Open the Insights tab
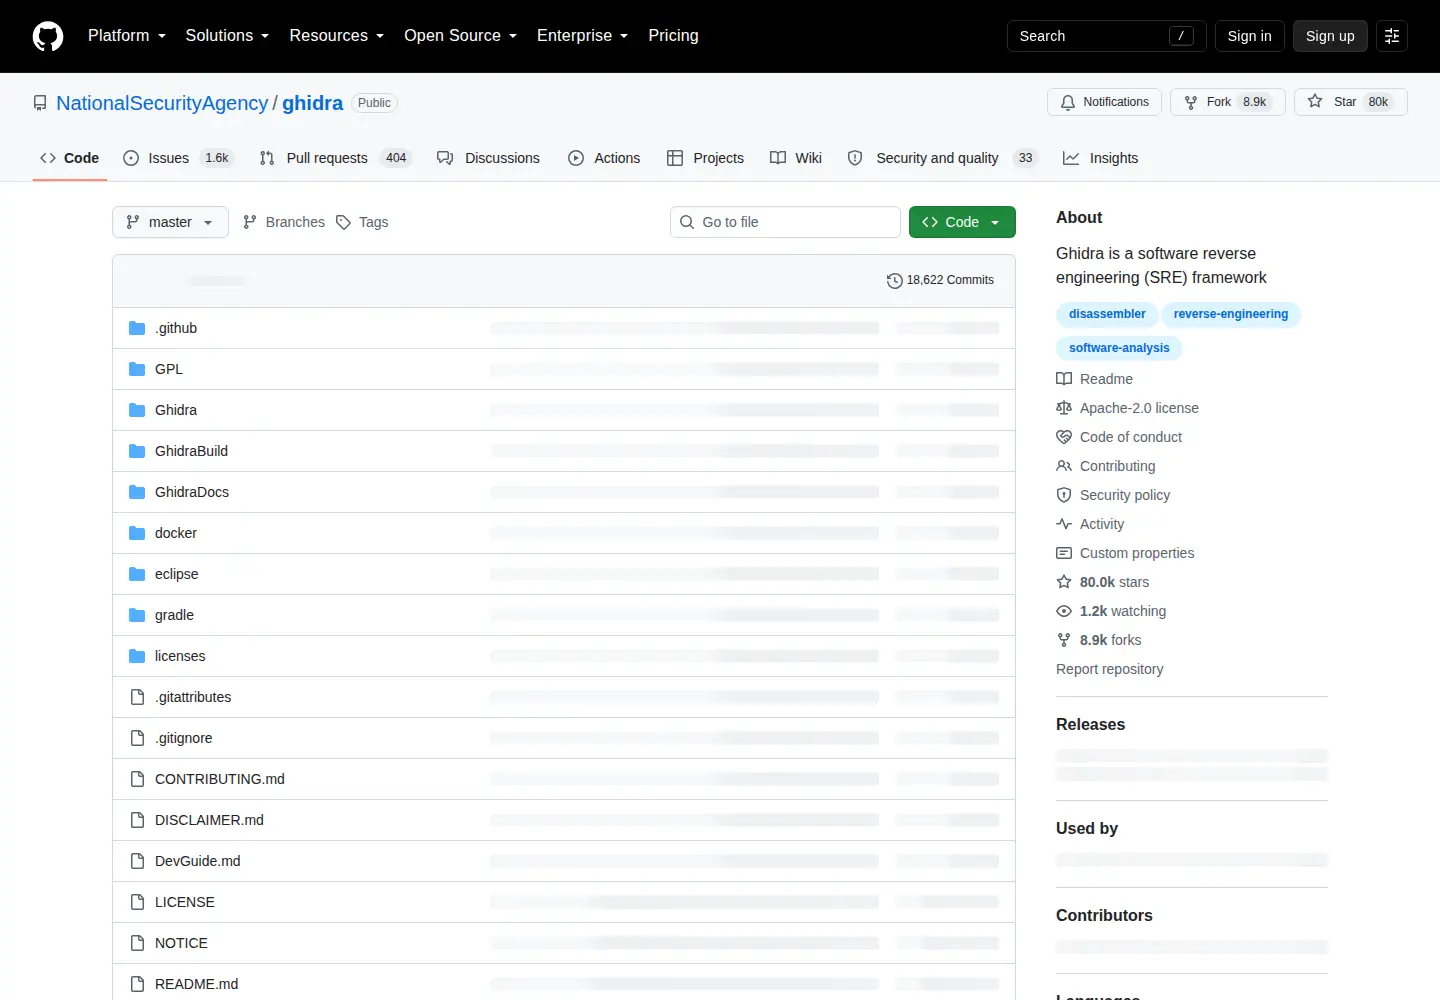 point(1100,158)
